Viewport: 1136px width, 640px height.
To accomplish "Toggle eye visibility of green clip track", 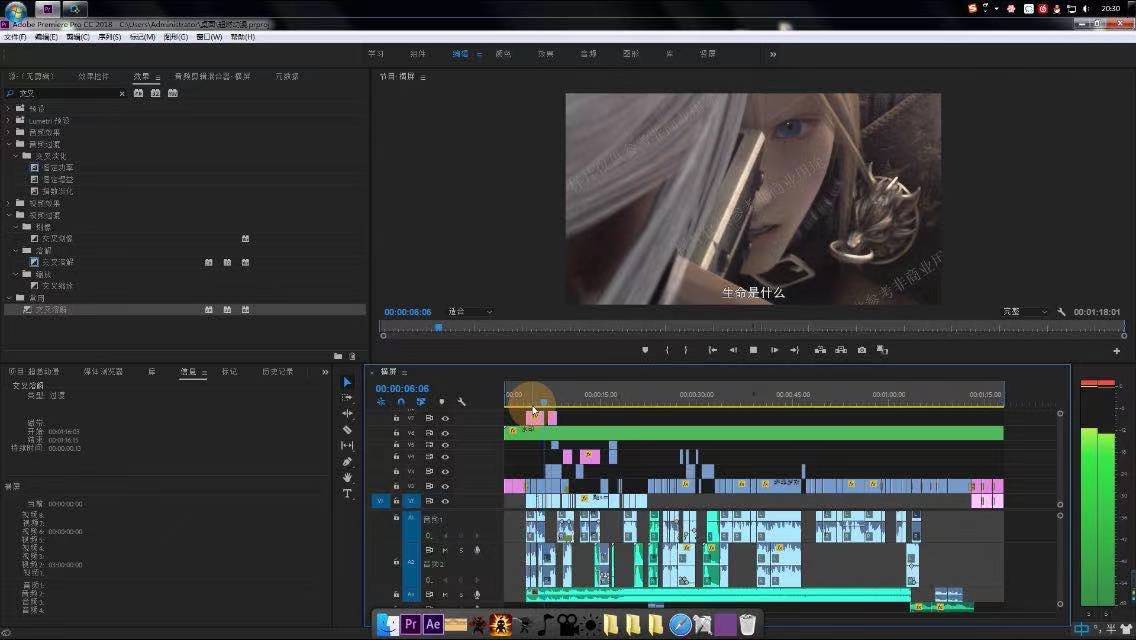I will [445, 433].
